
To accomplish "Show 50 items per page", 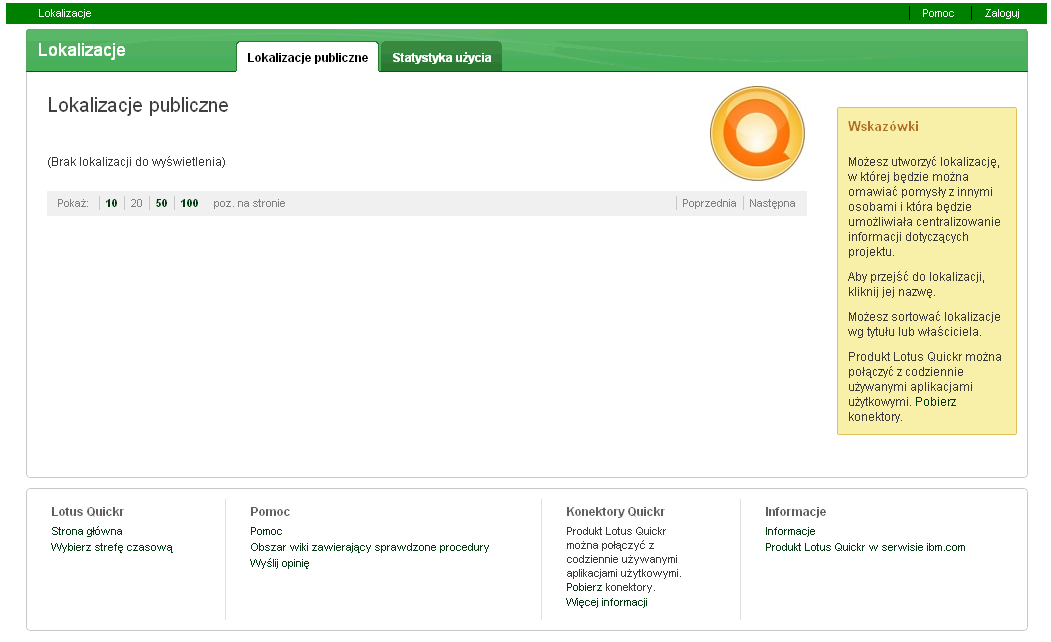I will coord(161,203).
